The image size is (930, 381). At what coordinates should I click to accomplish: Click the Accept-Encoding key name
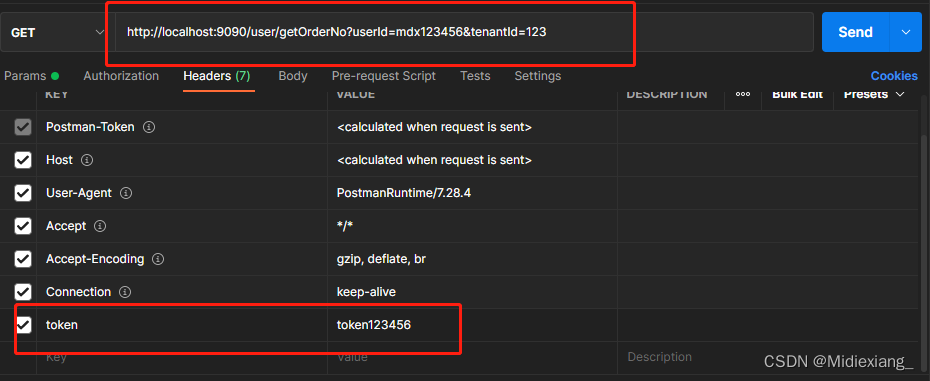coord(95,259)
